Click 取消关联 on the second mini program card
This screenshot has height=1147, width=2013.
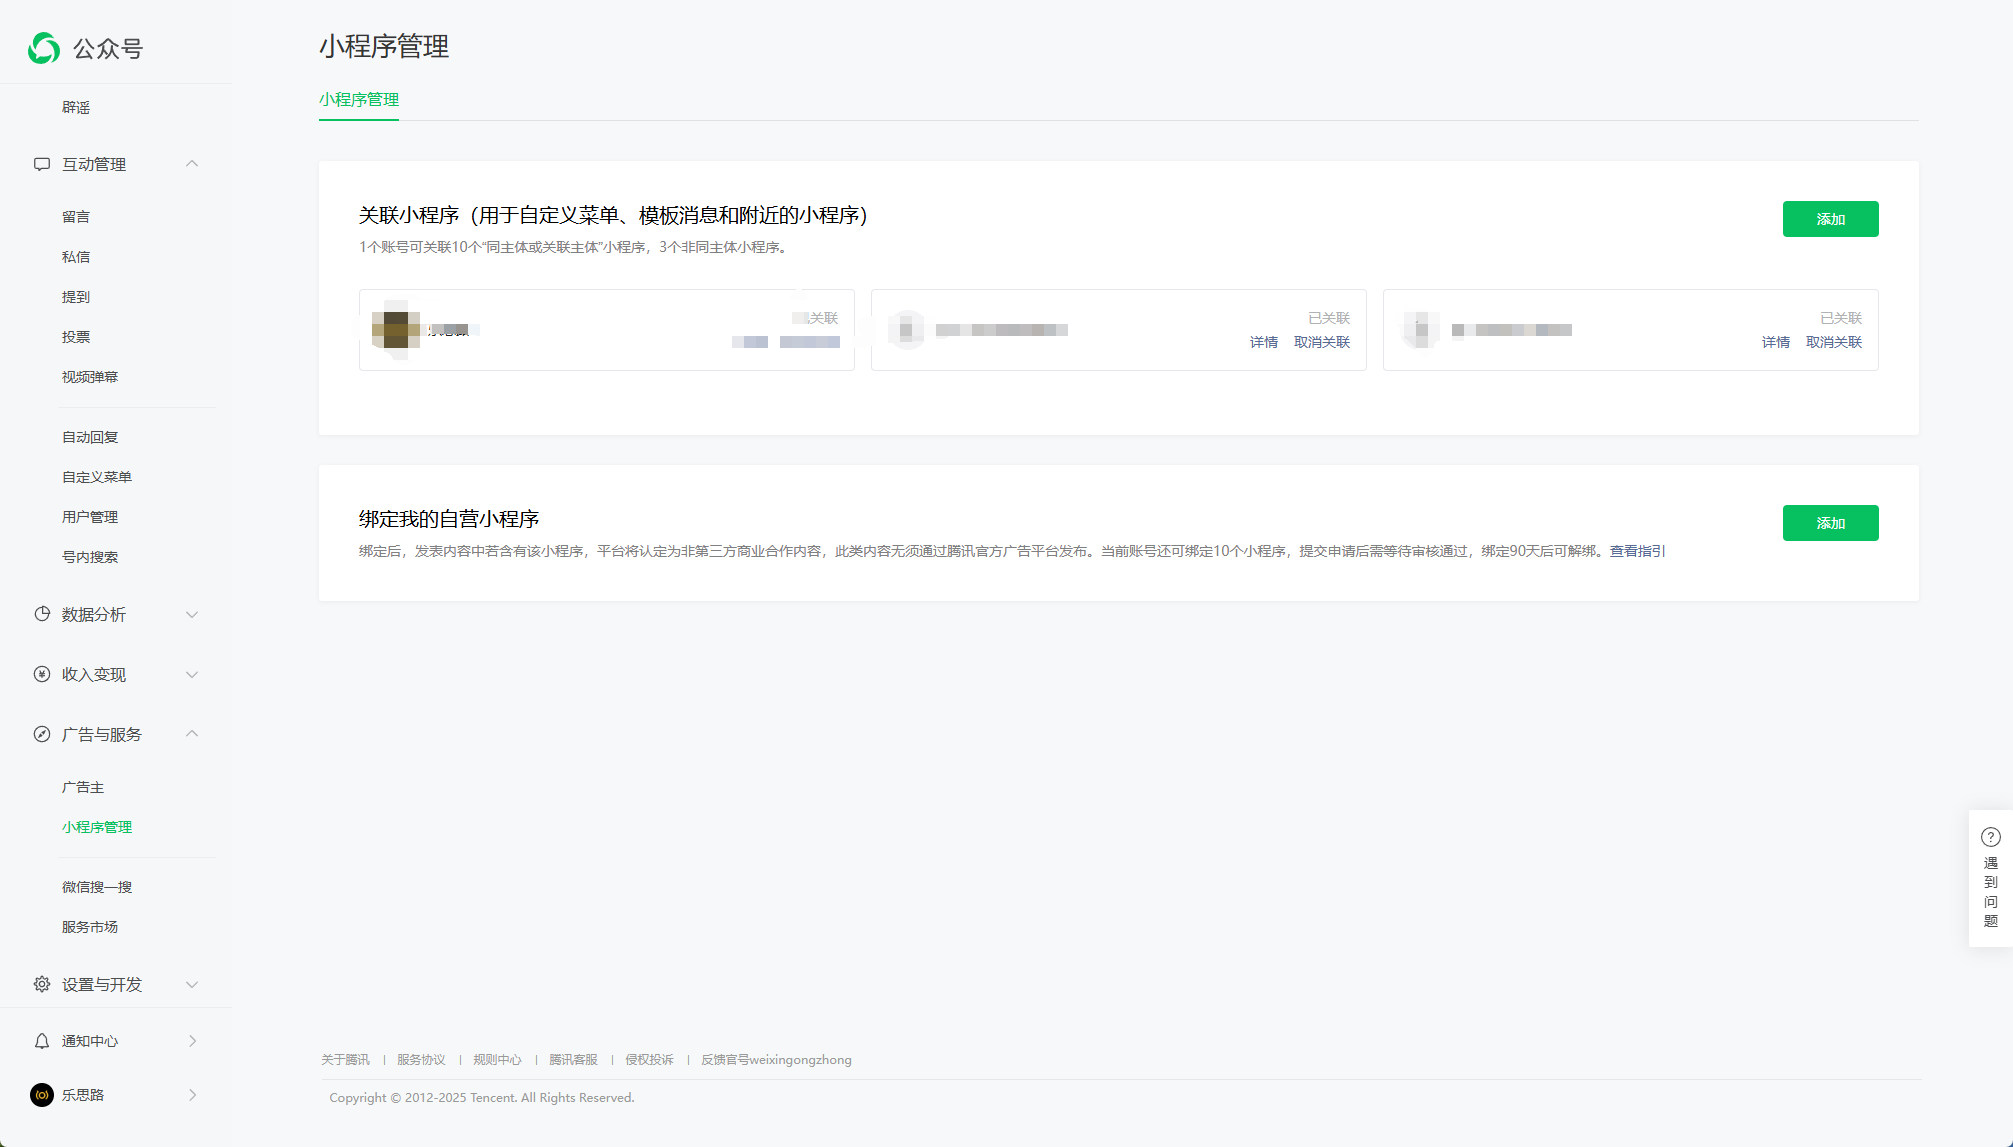click(1322, 342)
